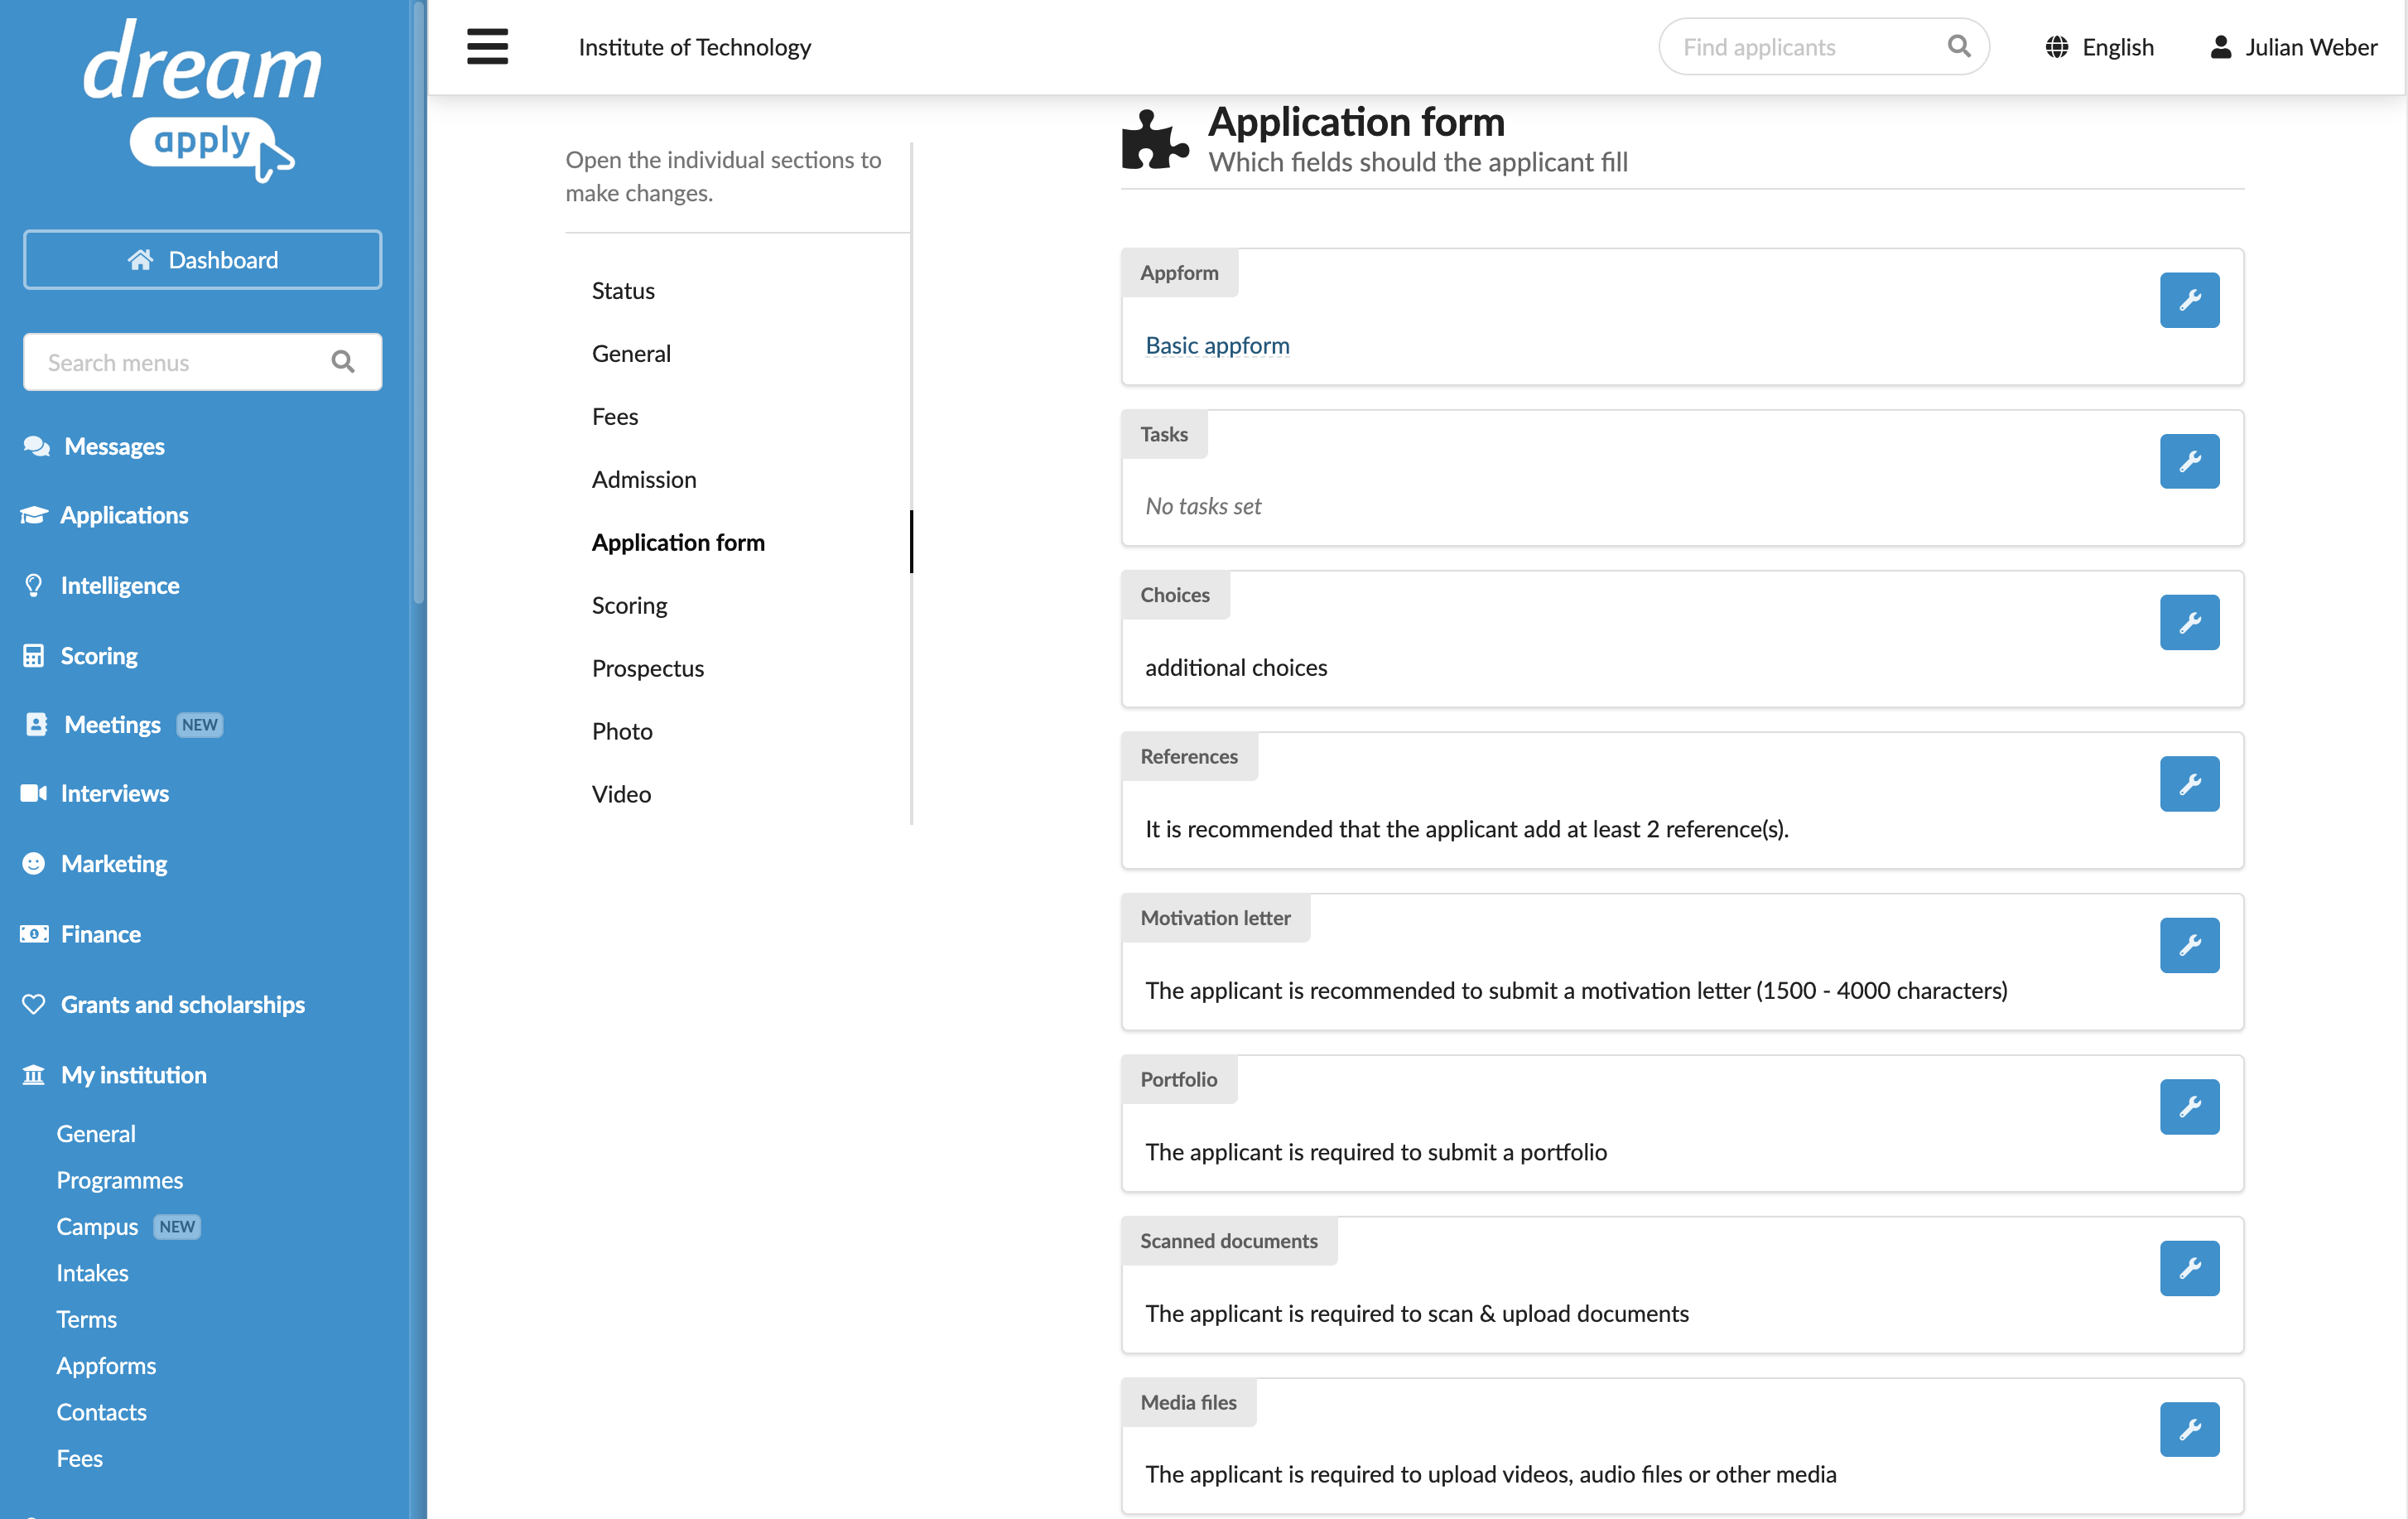
Task: Collapse the My institution sidebar menu
Action: click(x=134, y=1075)
